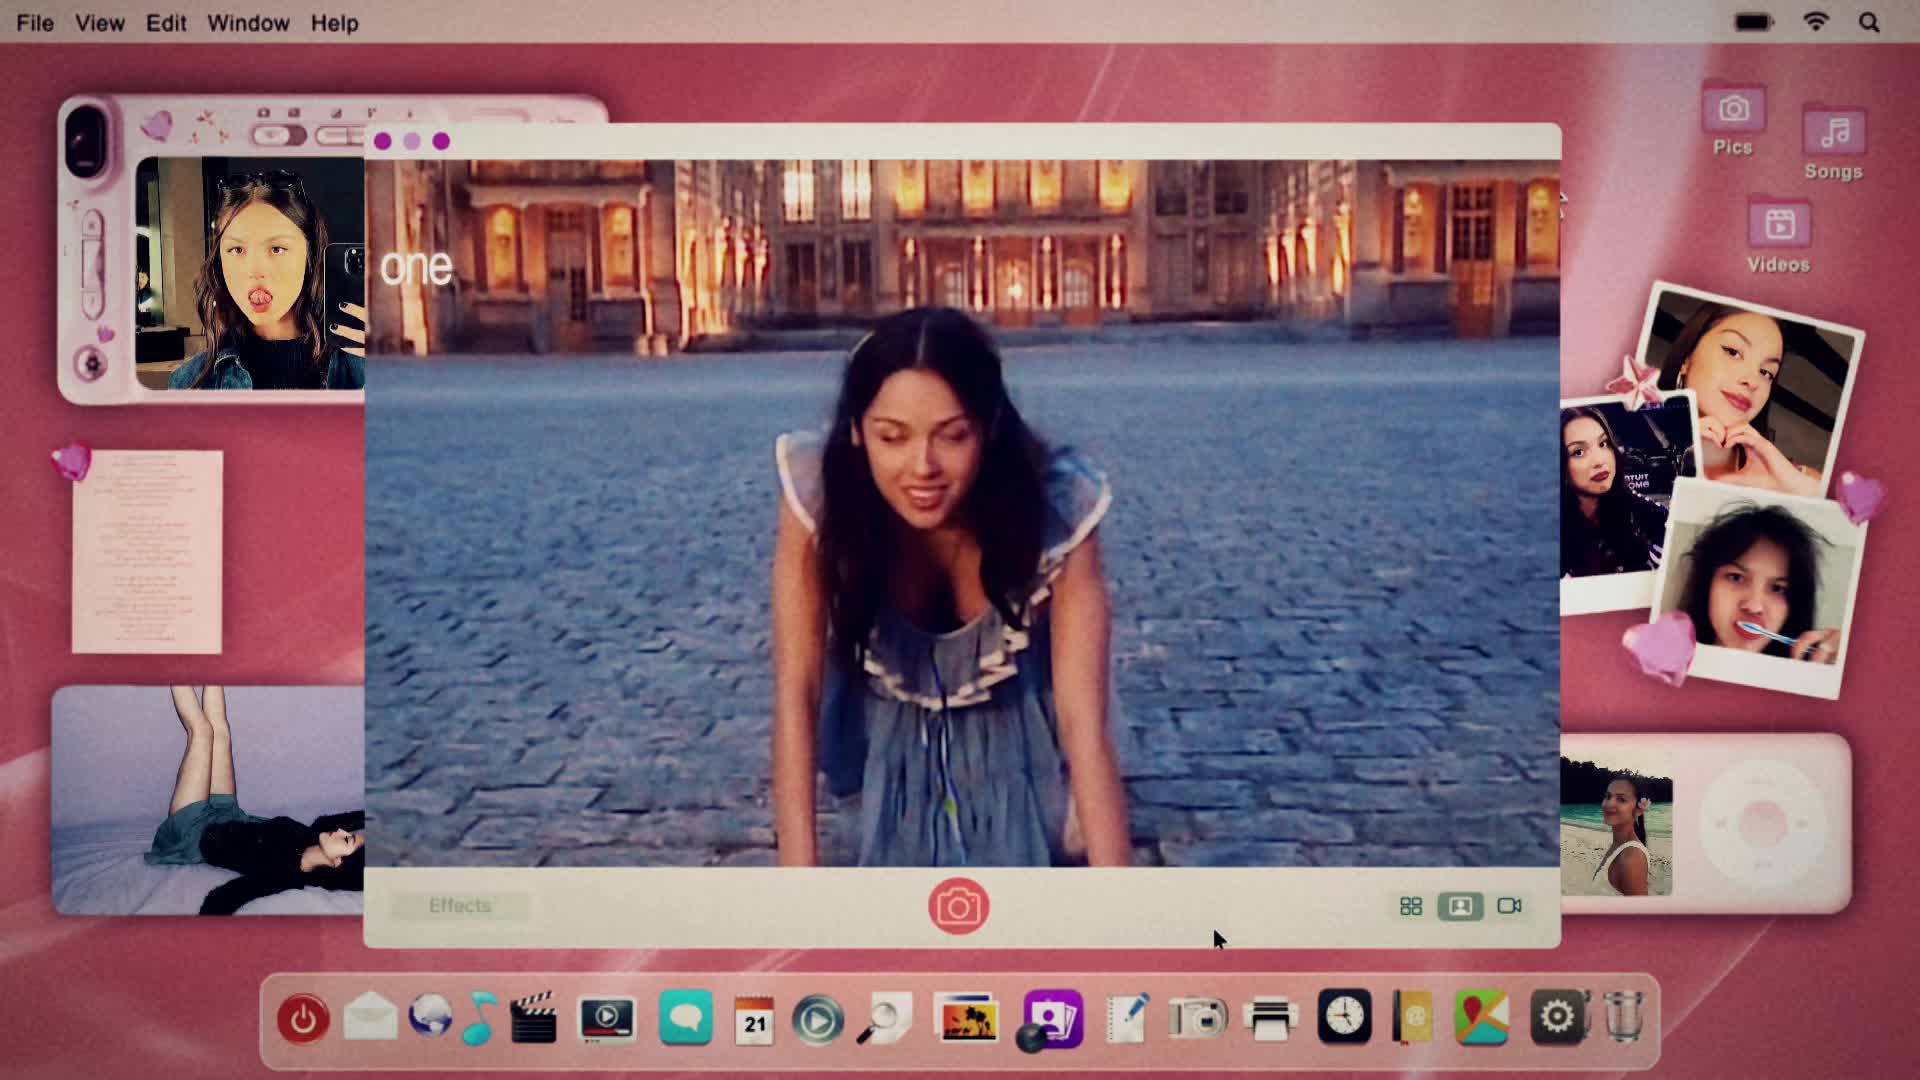
Task: Open the teal Messages chat bubble
Action: click(x=686, y=1018)
